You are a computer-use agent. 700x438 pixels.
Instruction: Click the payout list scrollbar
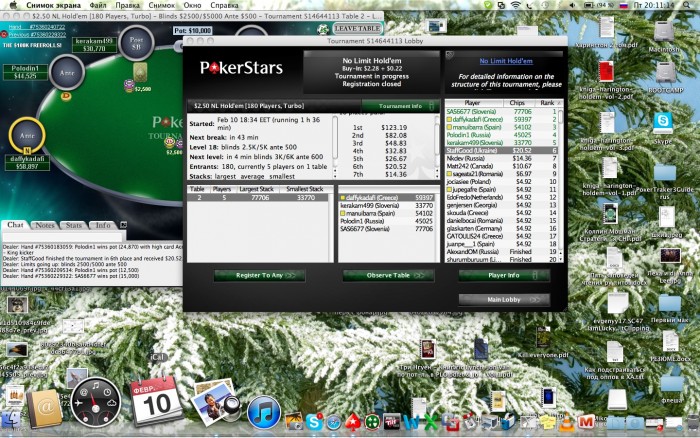[x=437, y=146]
